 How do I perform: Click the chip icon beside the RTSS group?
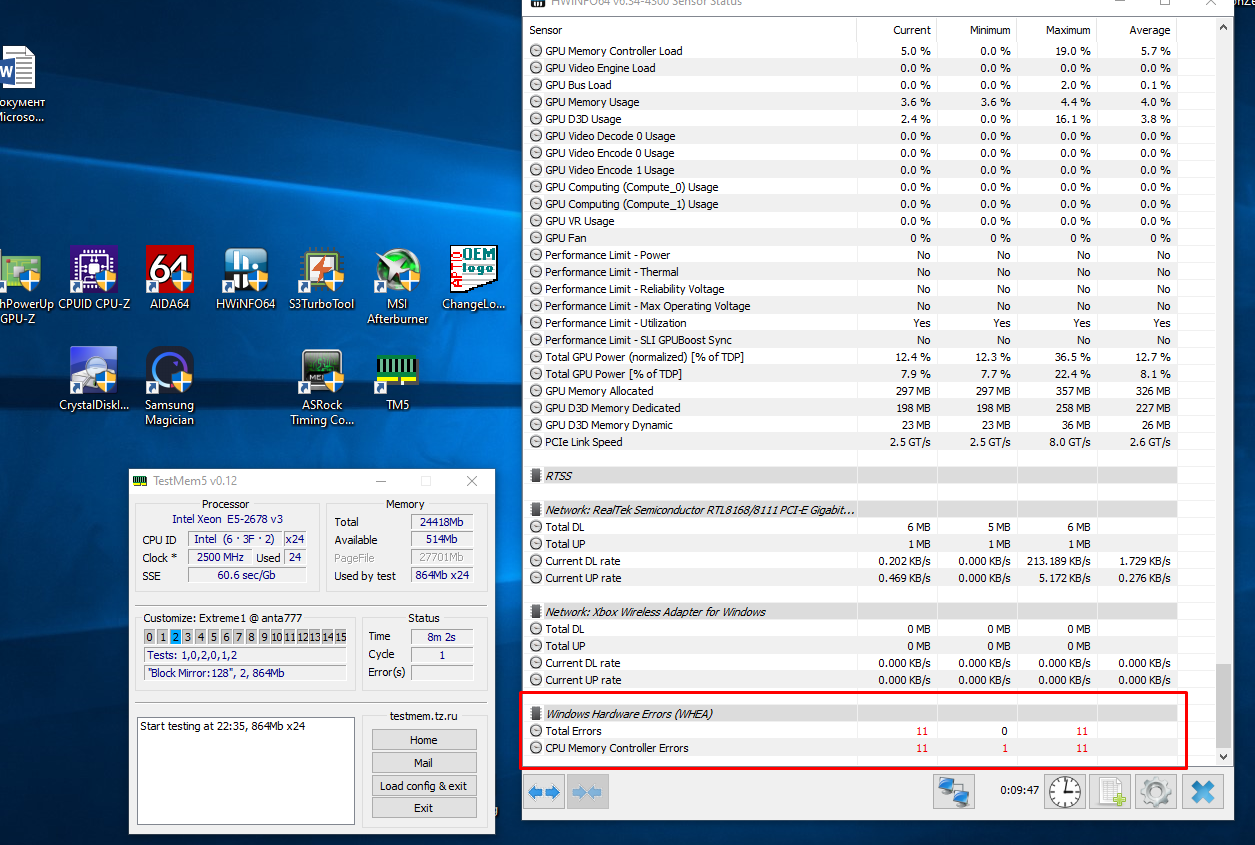[x=536, y=476]
